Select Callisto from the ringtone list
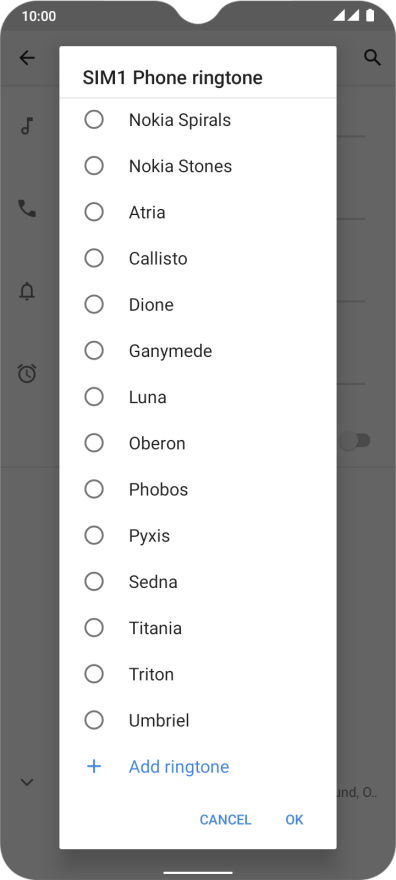396x880 pixels. pos(197,259)
